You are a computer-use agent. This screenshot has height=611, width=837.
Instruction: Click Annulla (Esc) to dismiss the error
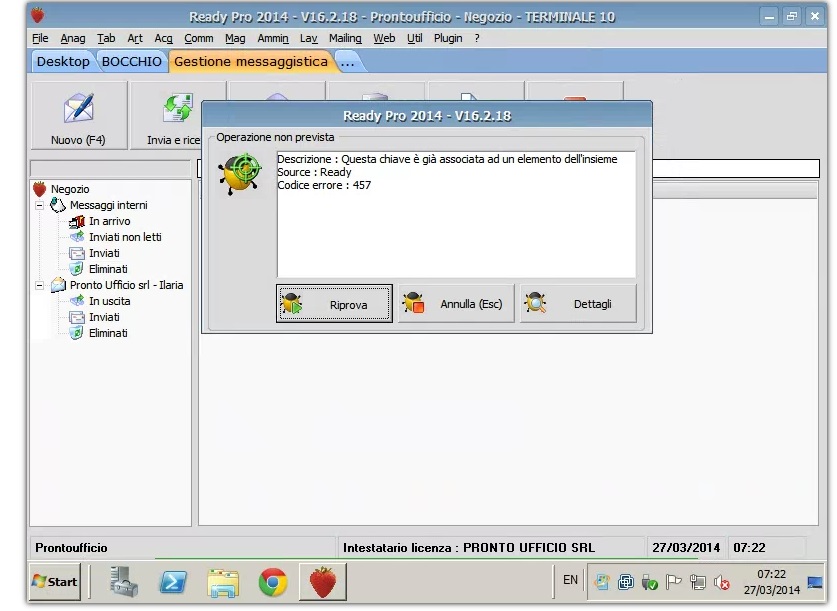point(456,304)
